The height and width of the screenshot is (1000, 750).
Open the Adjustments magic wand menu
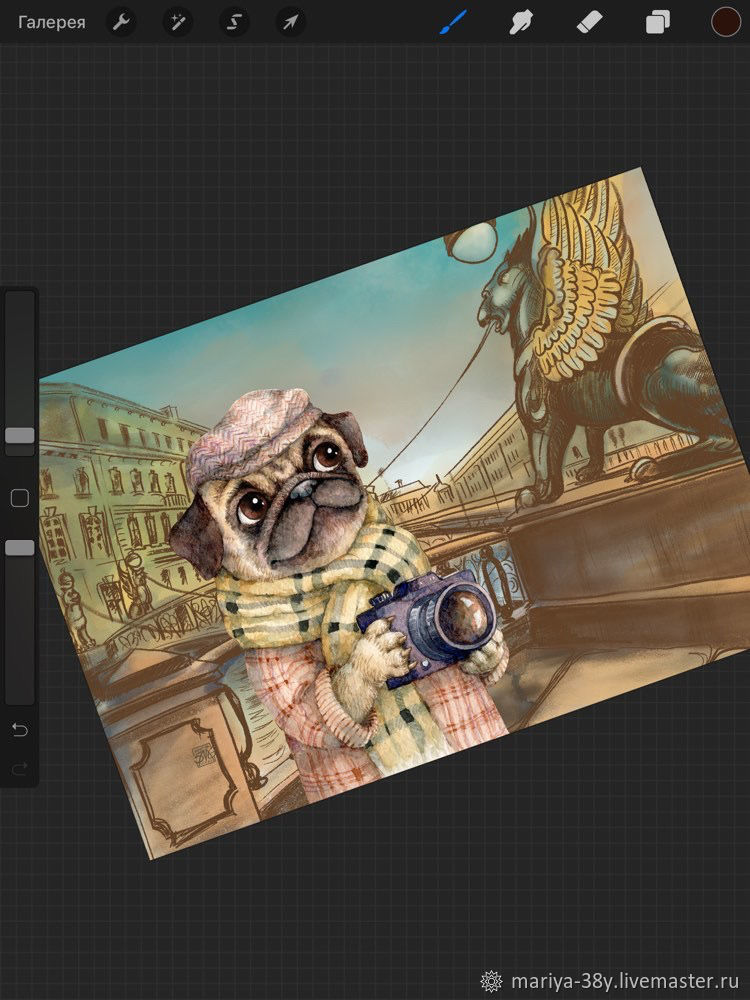point(177,23)
